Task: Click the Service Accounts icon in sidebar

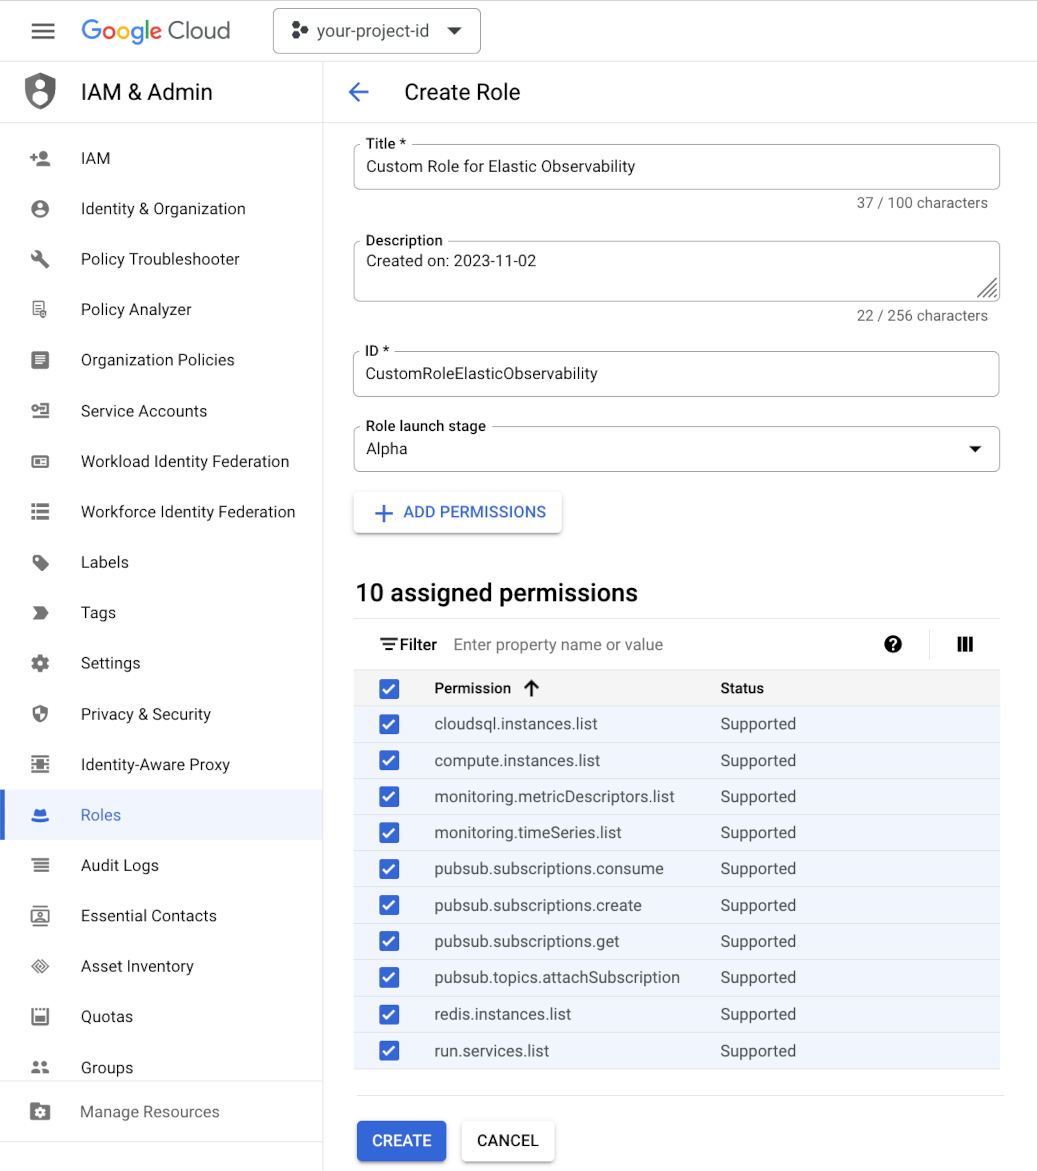Action: (x=40, y=411)
